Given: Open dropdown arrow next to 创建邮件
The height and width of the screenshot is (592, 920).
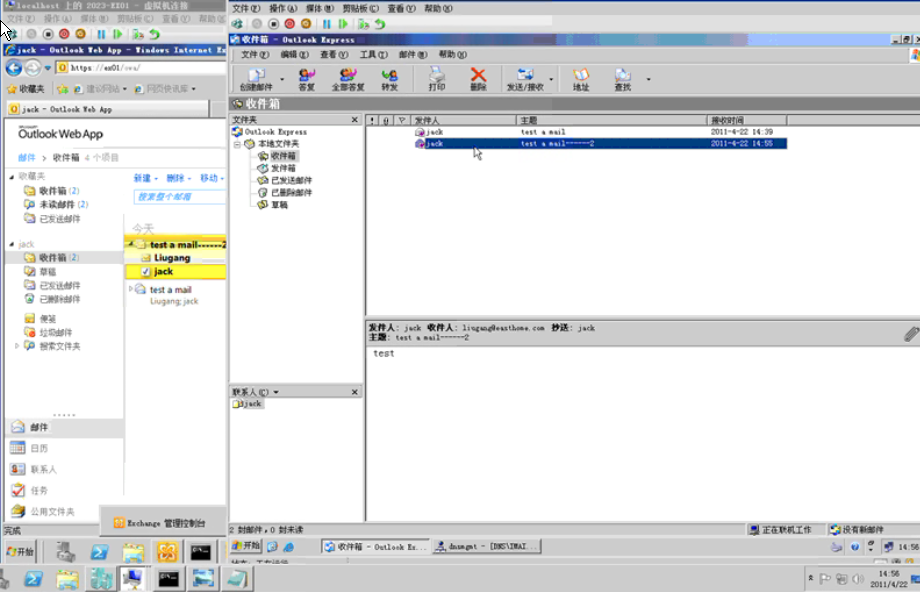Looking at the screenshot, I should pyautogui.click(x=282, y=79).
